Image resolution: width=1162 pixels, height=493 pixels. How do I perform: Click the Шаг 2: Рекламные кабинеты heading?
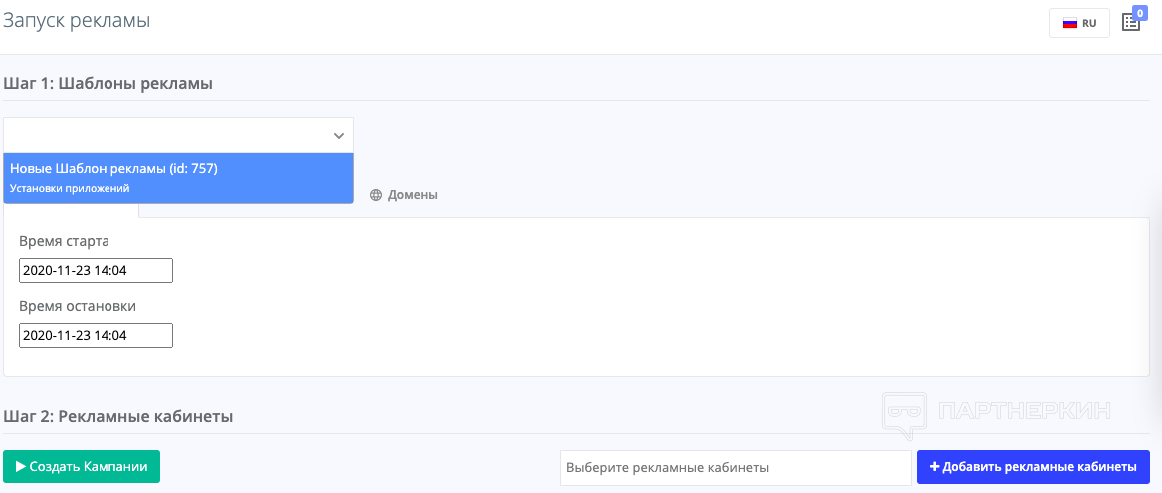click(119, 416)
